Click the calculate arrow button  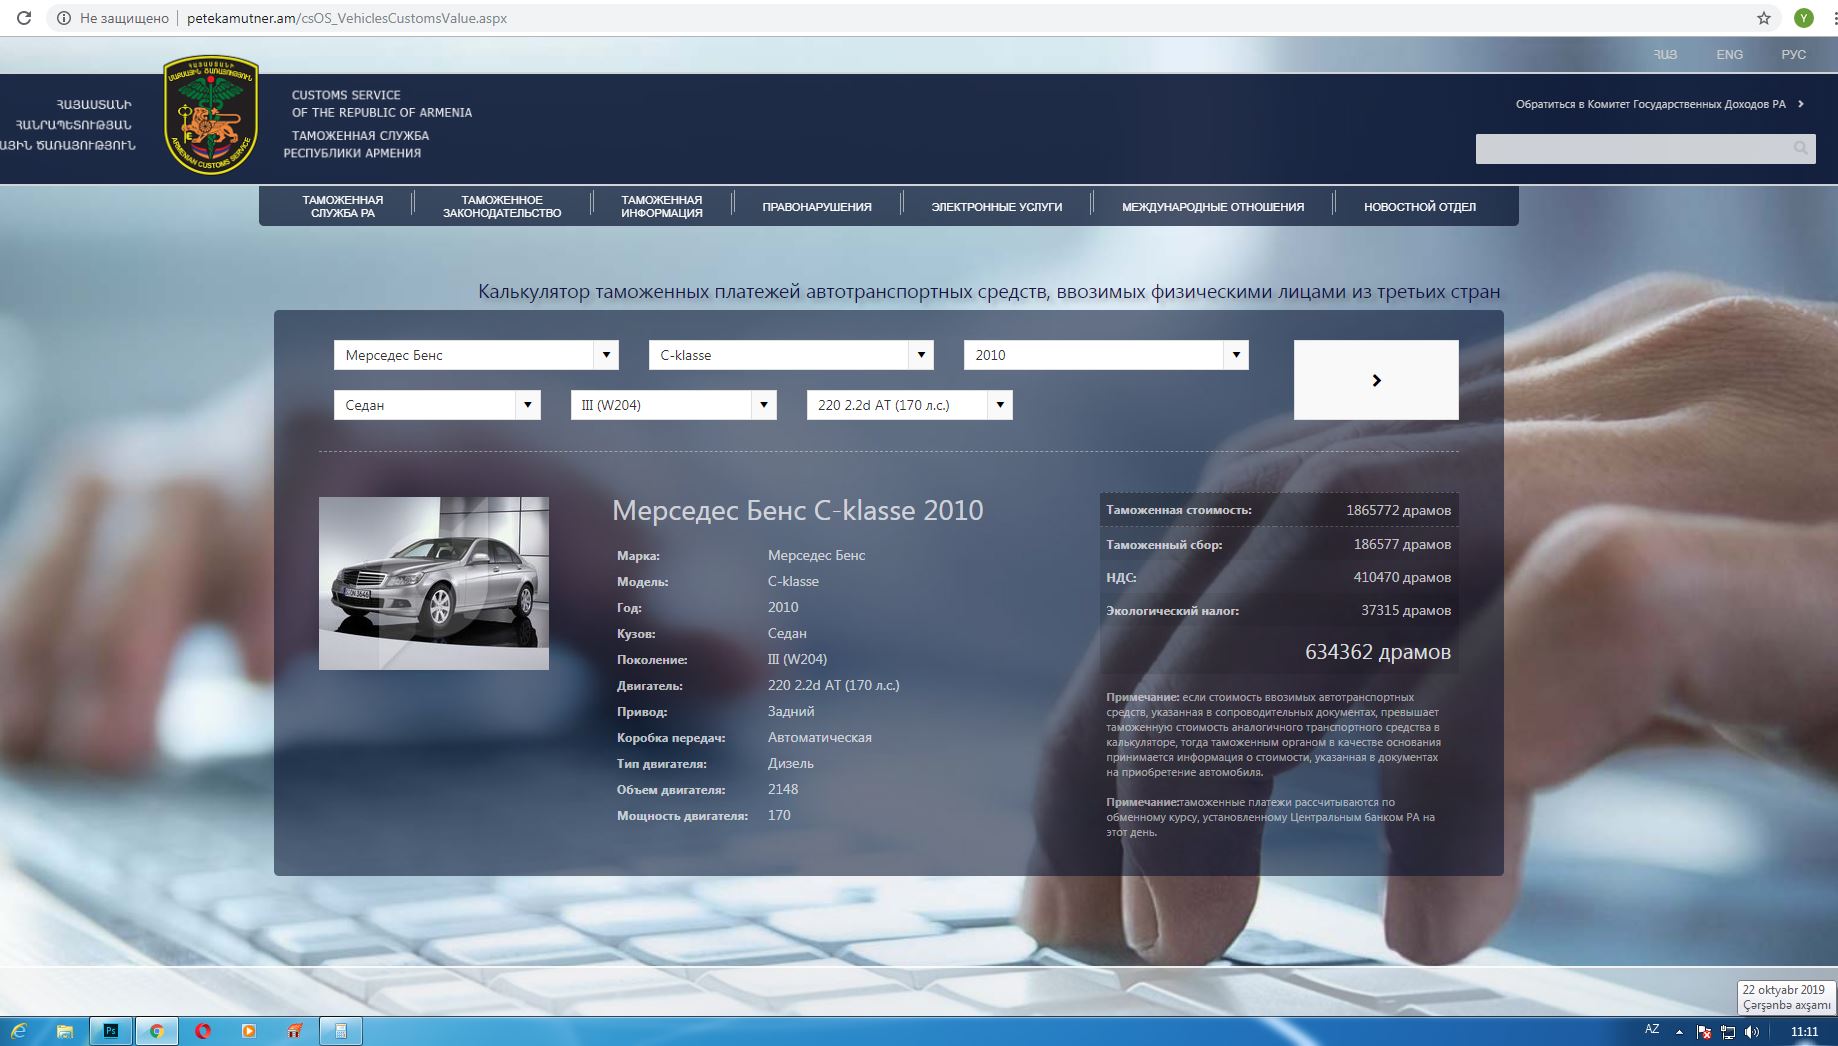(x=1376, y=380)
